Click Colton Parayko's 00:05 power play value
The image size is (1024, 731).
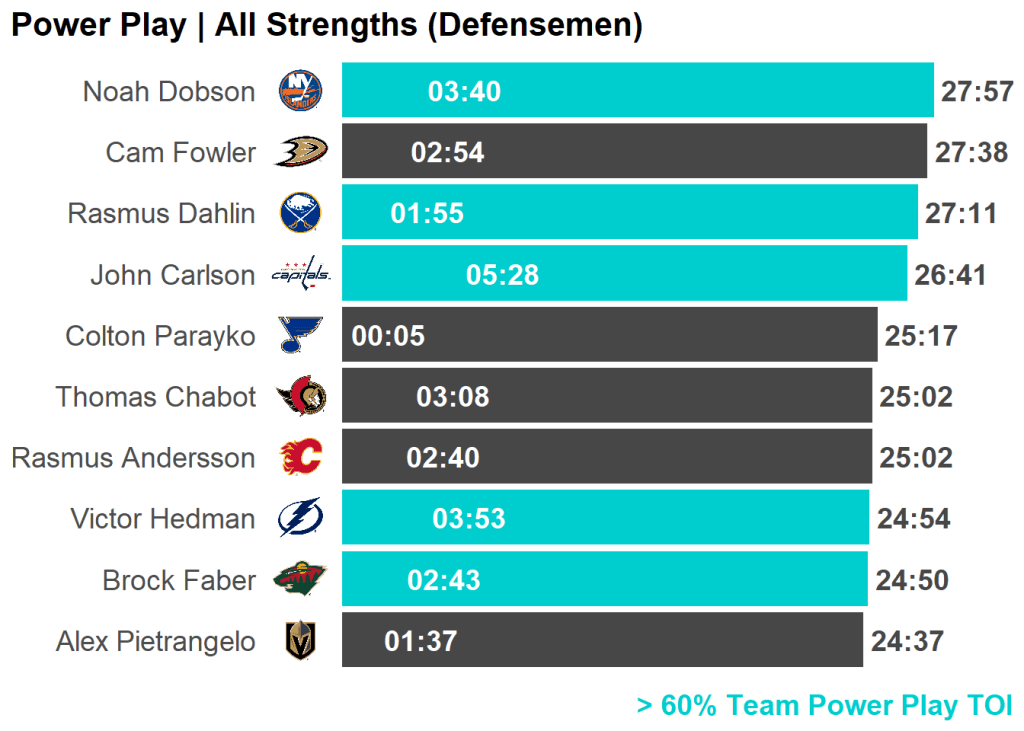(388, 336)
